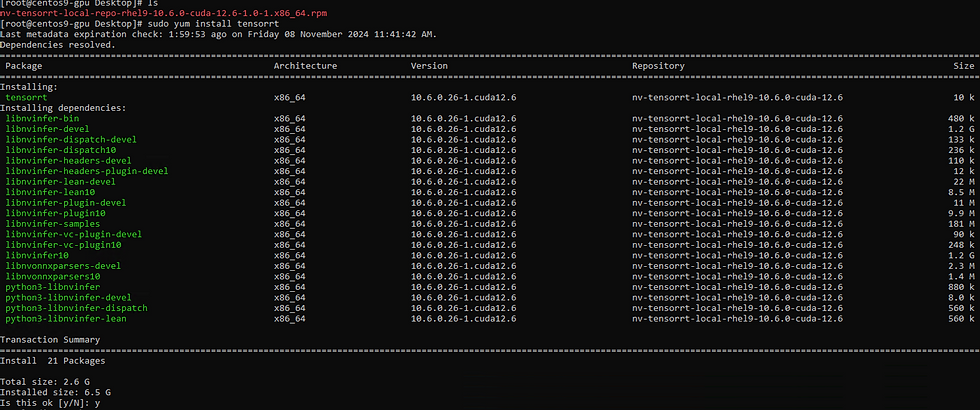Click the 'libnvonnxparsers-devel' package name

click(x=63, y=266)
